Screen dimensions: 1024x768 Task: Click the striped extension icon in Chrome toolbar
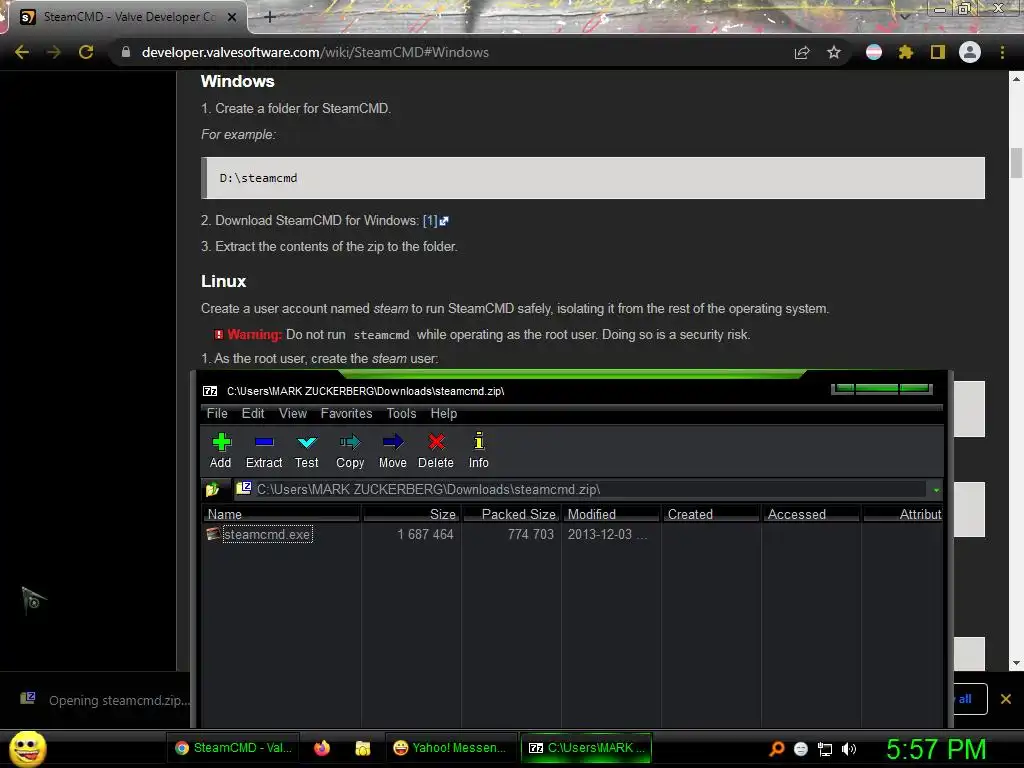click(874, 52)
